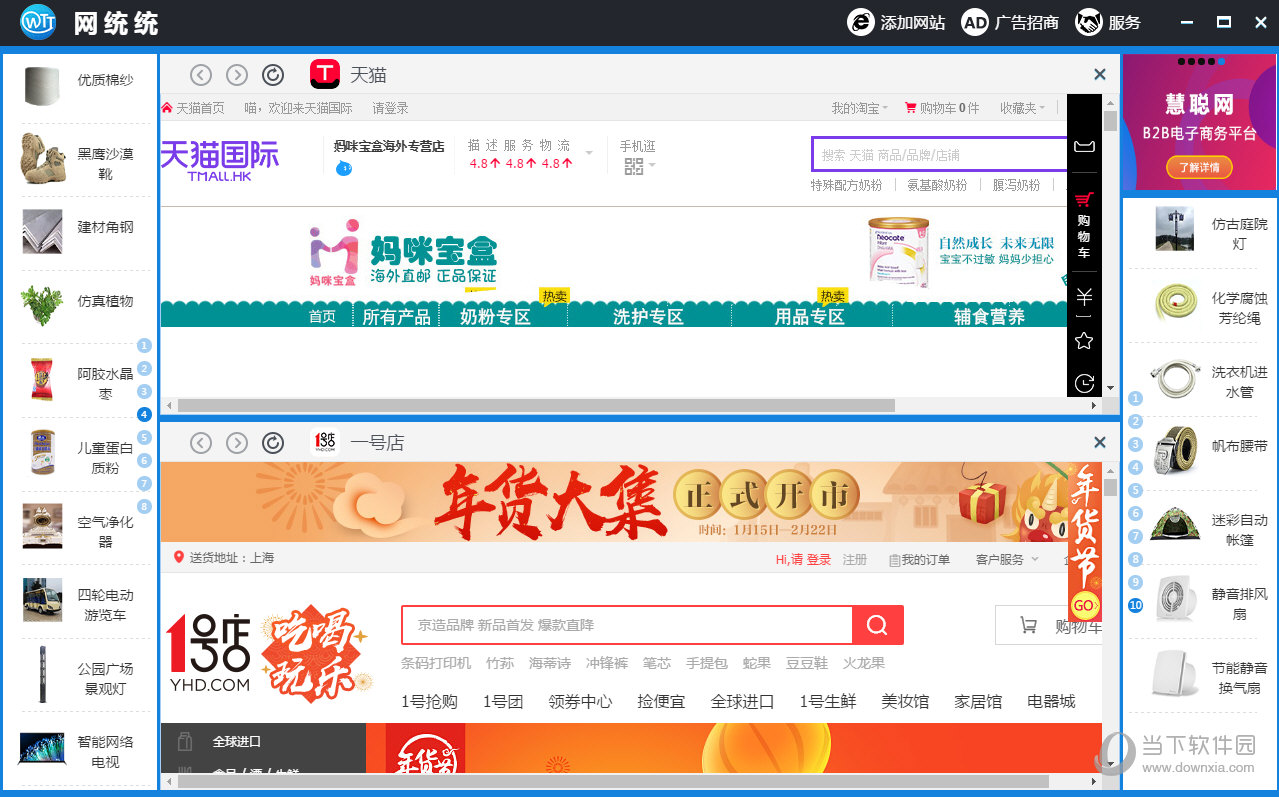Click the star favorites icon in Tmall sidebar
The image size is (1279, 797).
[1084, 341]
